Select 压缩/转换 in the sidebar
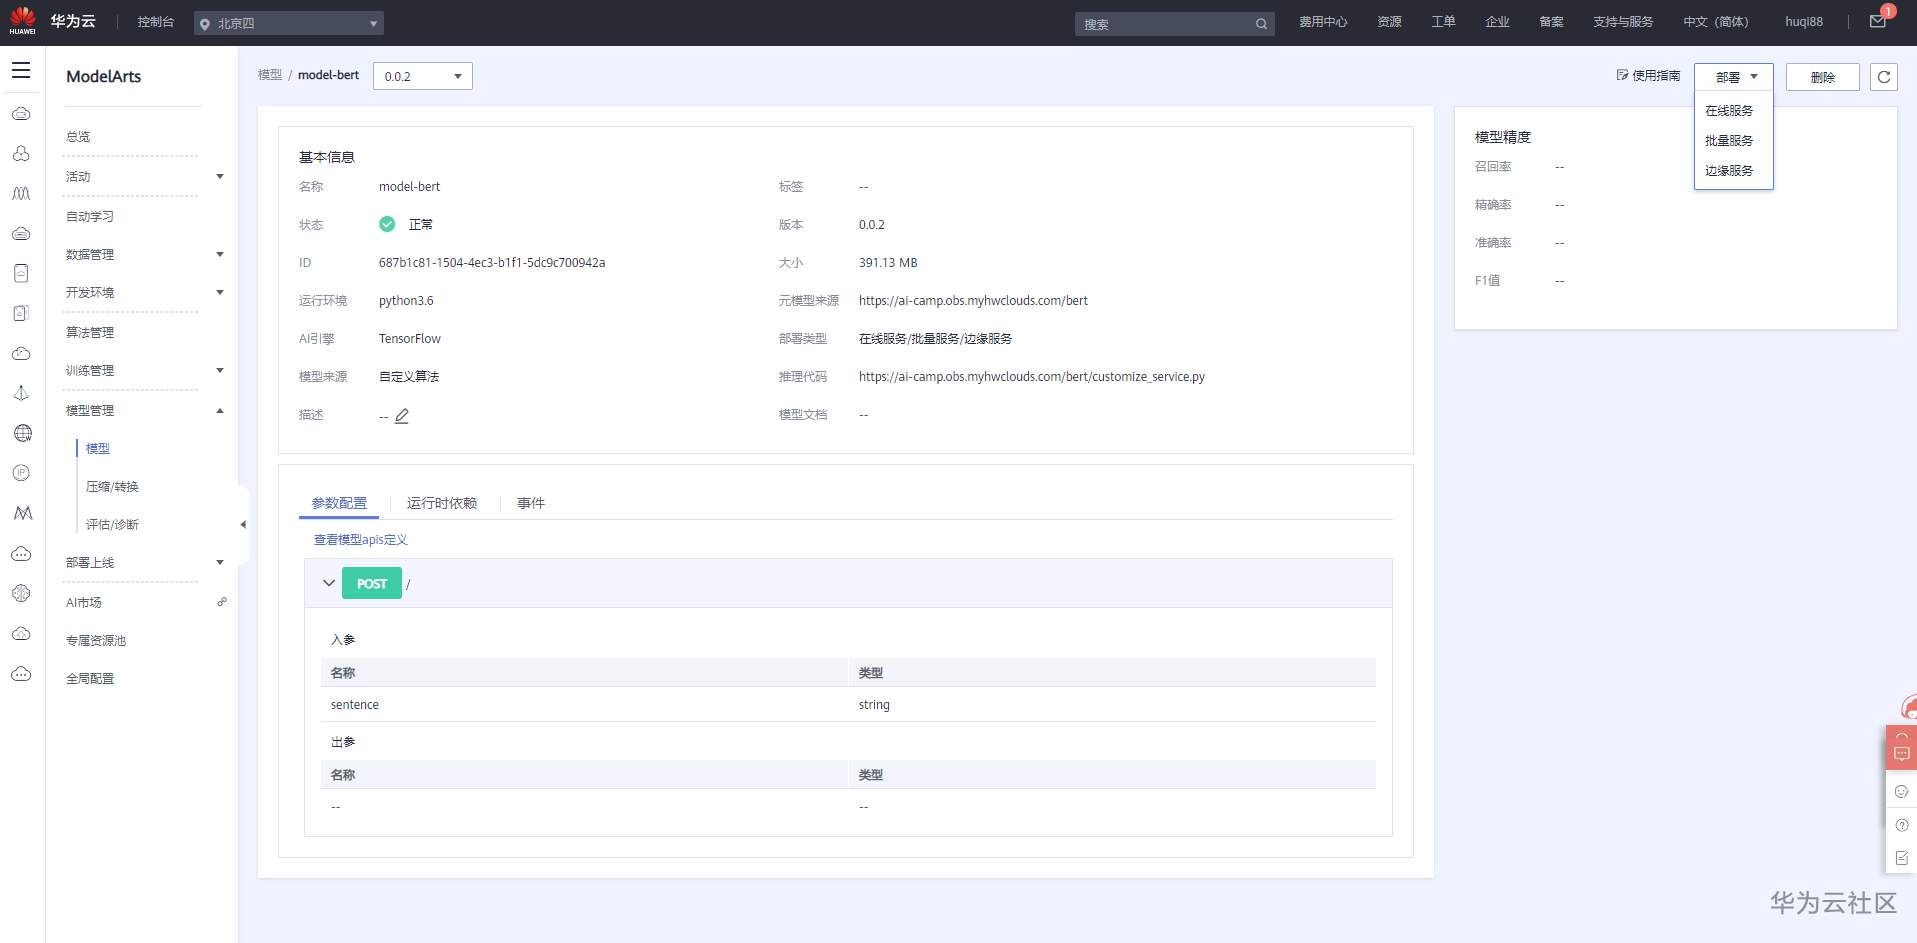This screenshot has width=1917, height=943. click(x=112, y=487)
